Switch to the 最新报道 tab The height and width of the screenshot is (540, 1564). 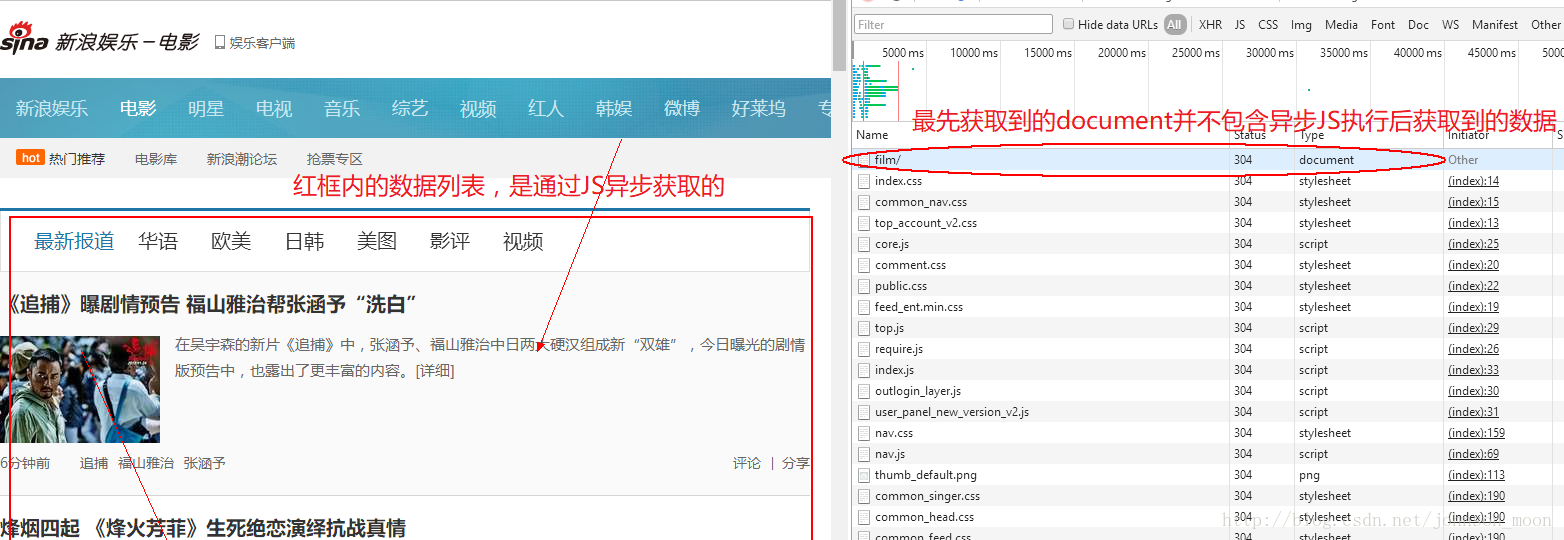[x=74, y=241]
